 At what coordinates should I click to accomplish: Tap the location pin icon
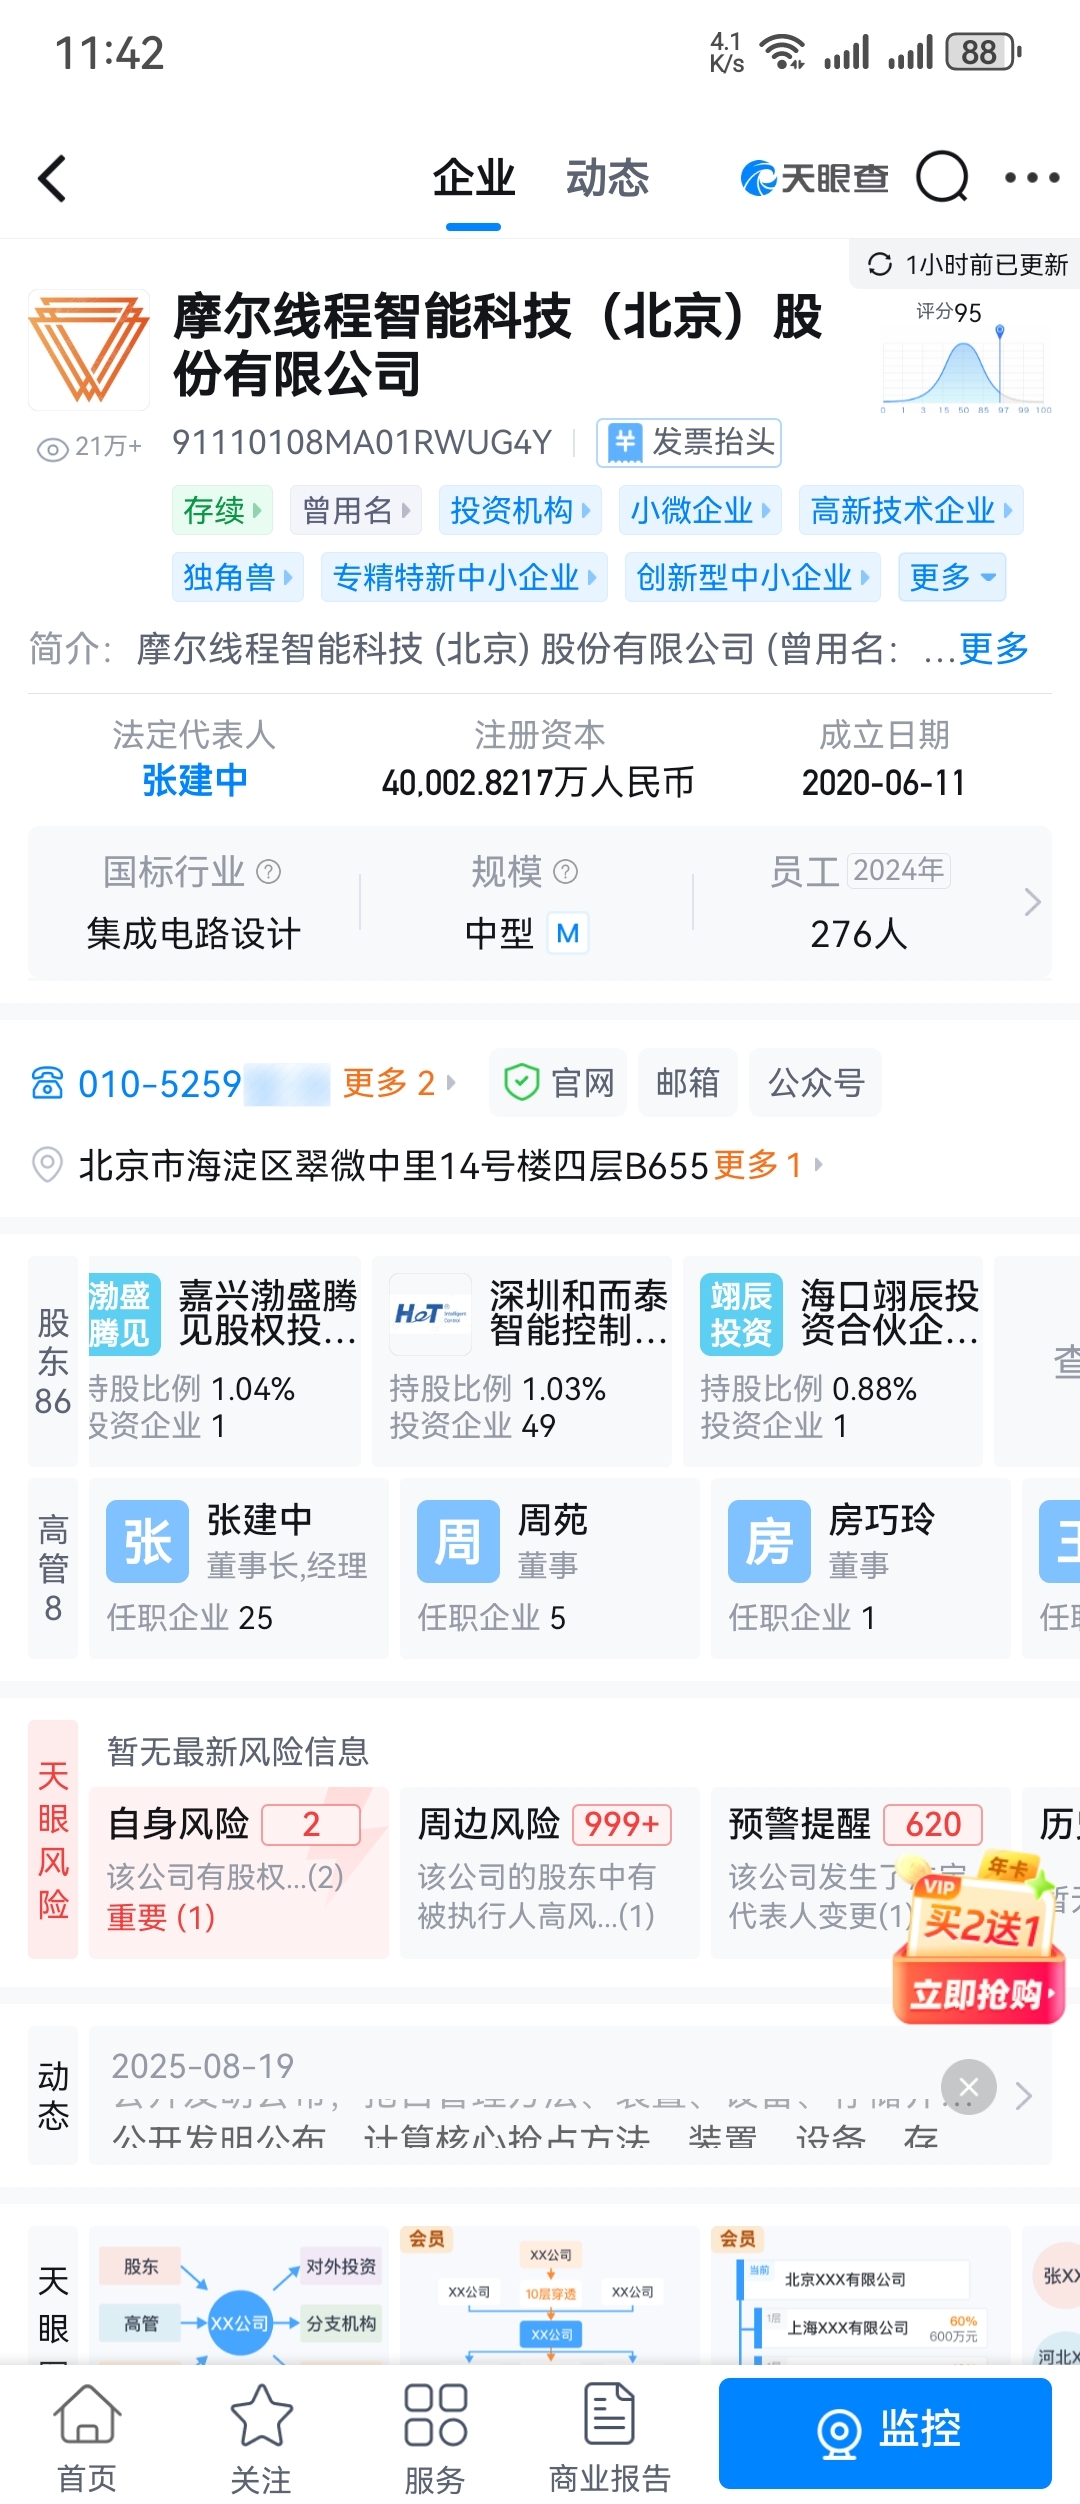tap(48, 1165)
